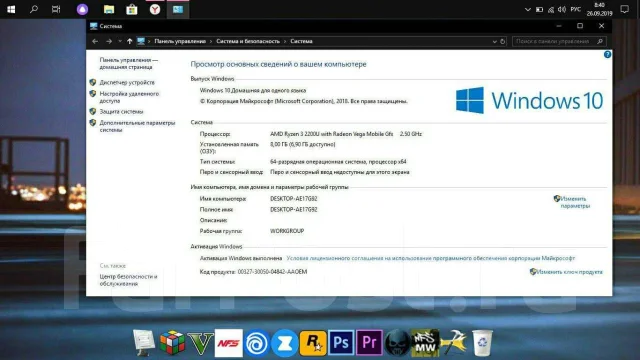Go forward in Control Panel
Viewport: 640px width, 360px height.
pyautogui.click(x=109, y=41)
